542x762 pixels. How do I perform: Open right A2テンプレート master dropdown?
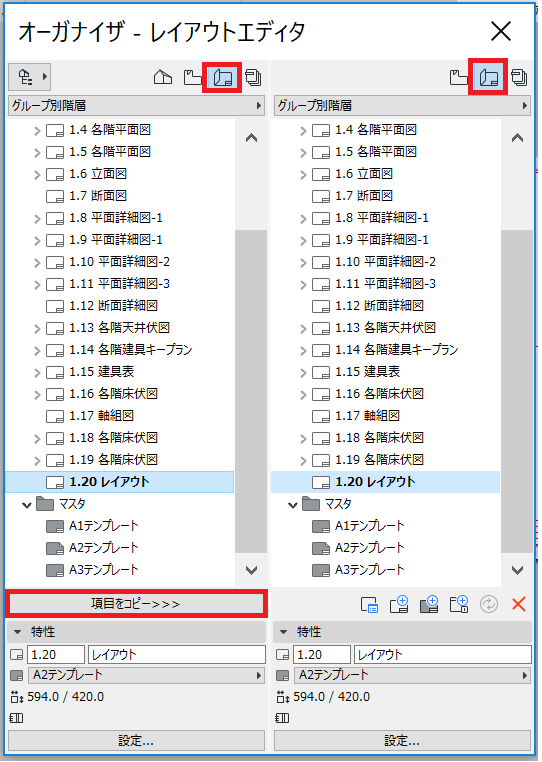point(412,675)
